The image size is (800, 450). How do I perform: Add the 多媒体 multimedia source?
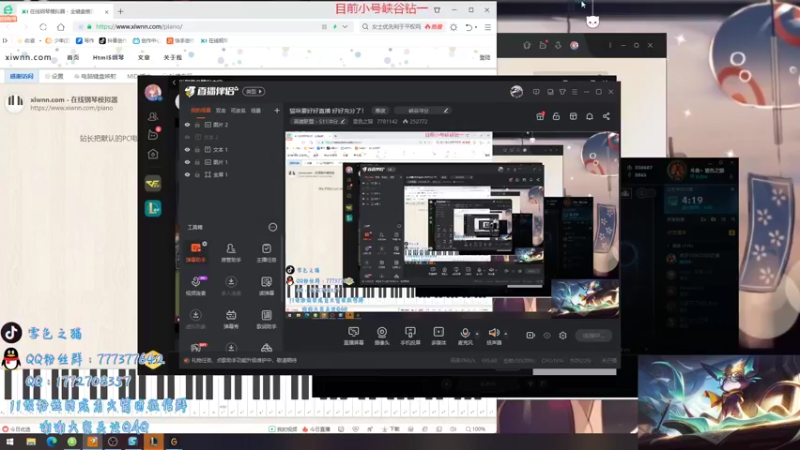(x=439, y=336)
